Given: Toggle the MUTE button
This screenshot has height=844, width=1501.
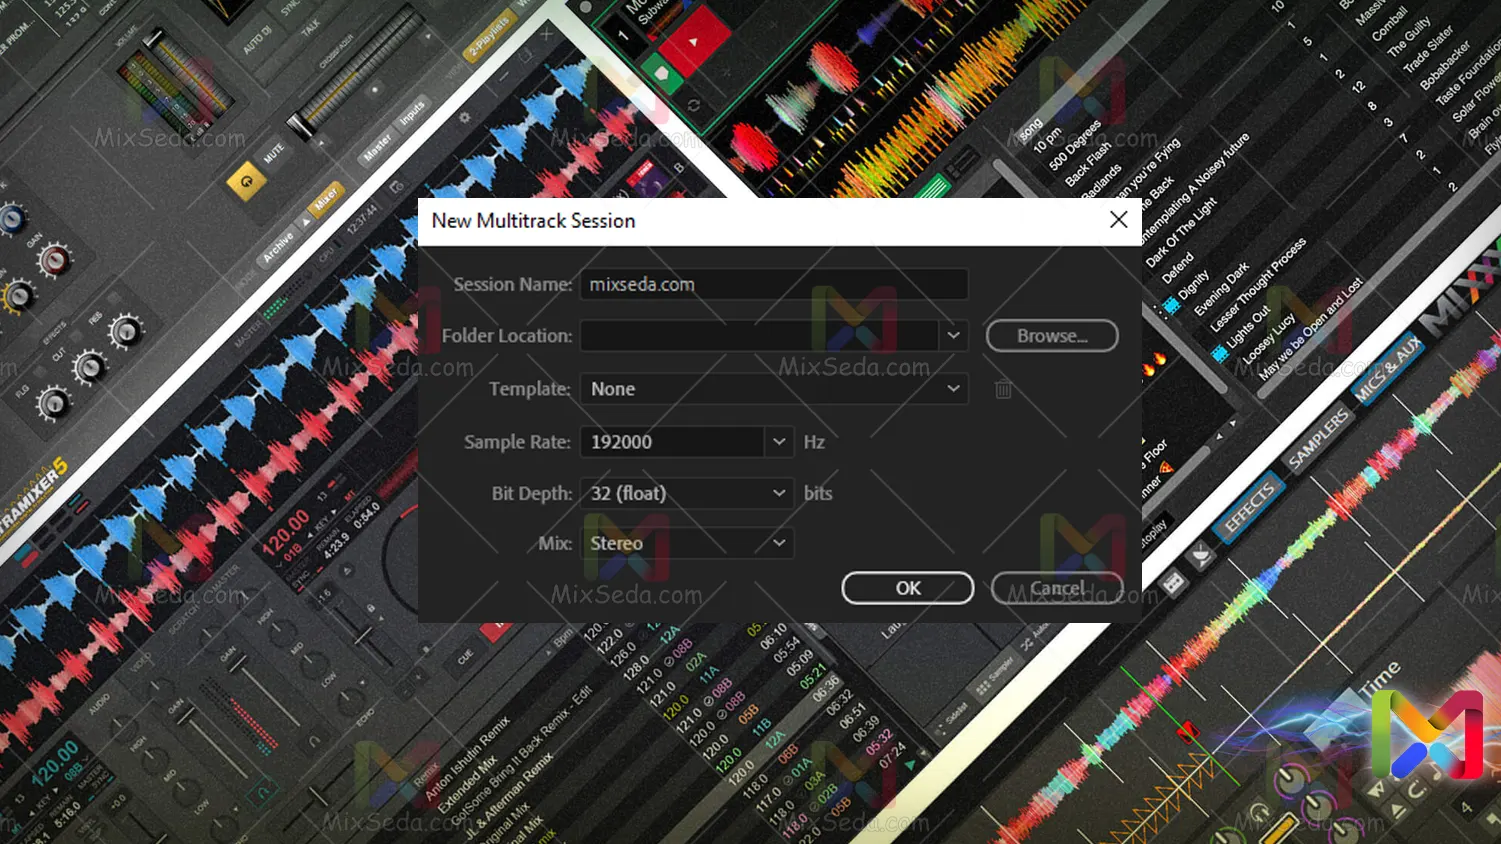Looking at the screenshot, I should (274, 153).
